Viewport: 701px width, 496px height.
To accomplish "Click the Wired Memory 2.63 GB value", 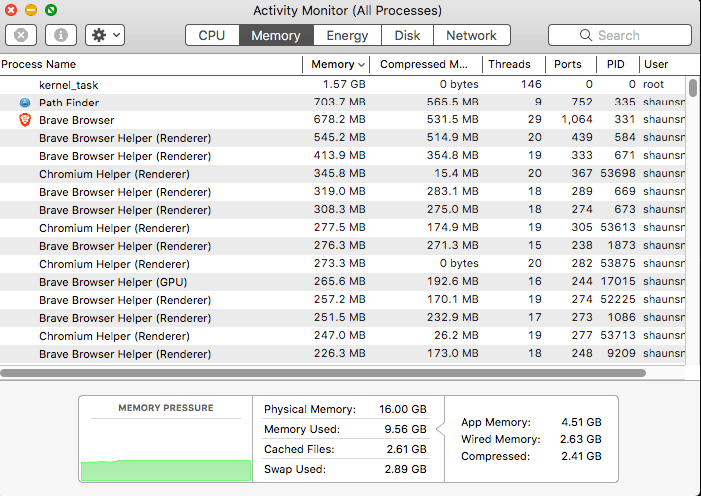I will 581,439.
